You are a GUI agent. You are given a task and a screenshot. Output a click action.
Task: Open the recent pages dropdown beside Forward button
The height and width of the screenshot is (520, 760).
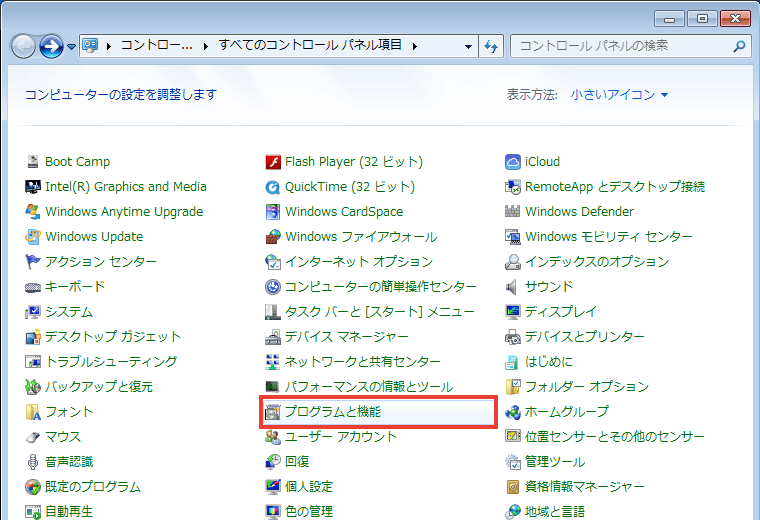point(71,47)
